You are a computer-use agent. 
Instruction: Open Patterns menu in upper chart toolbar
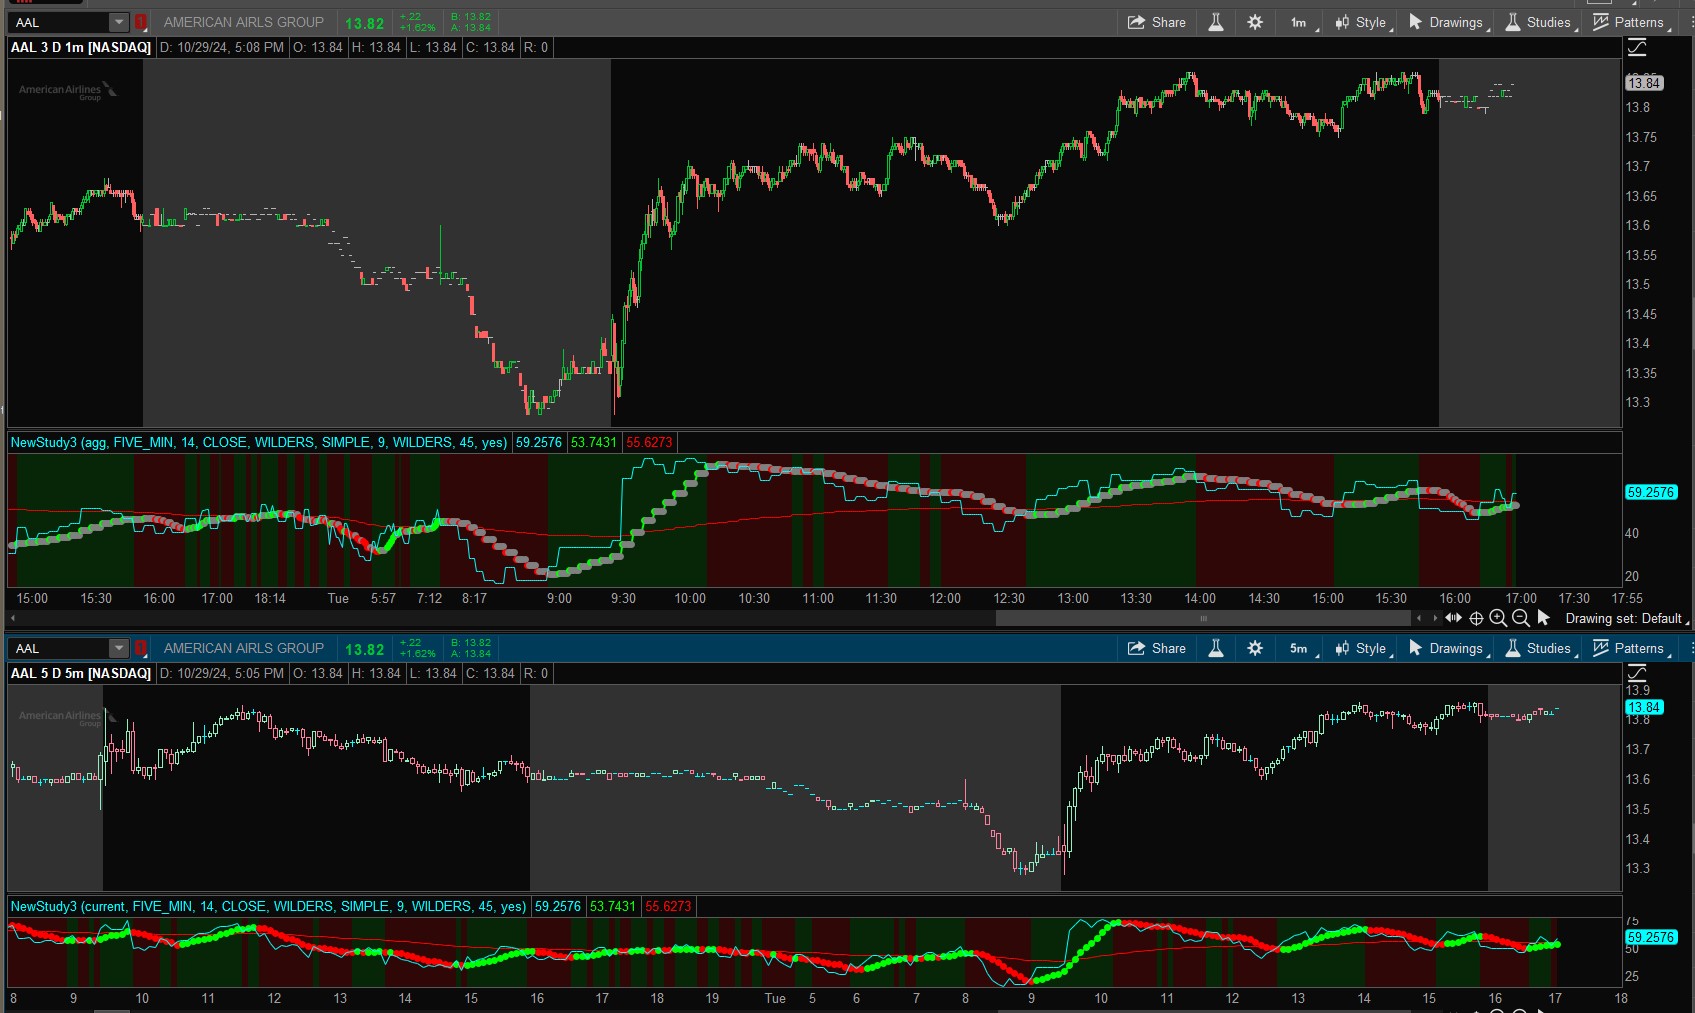tap(1632, 22)
